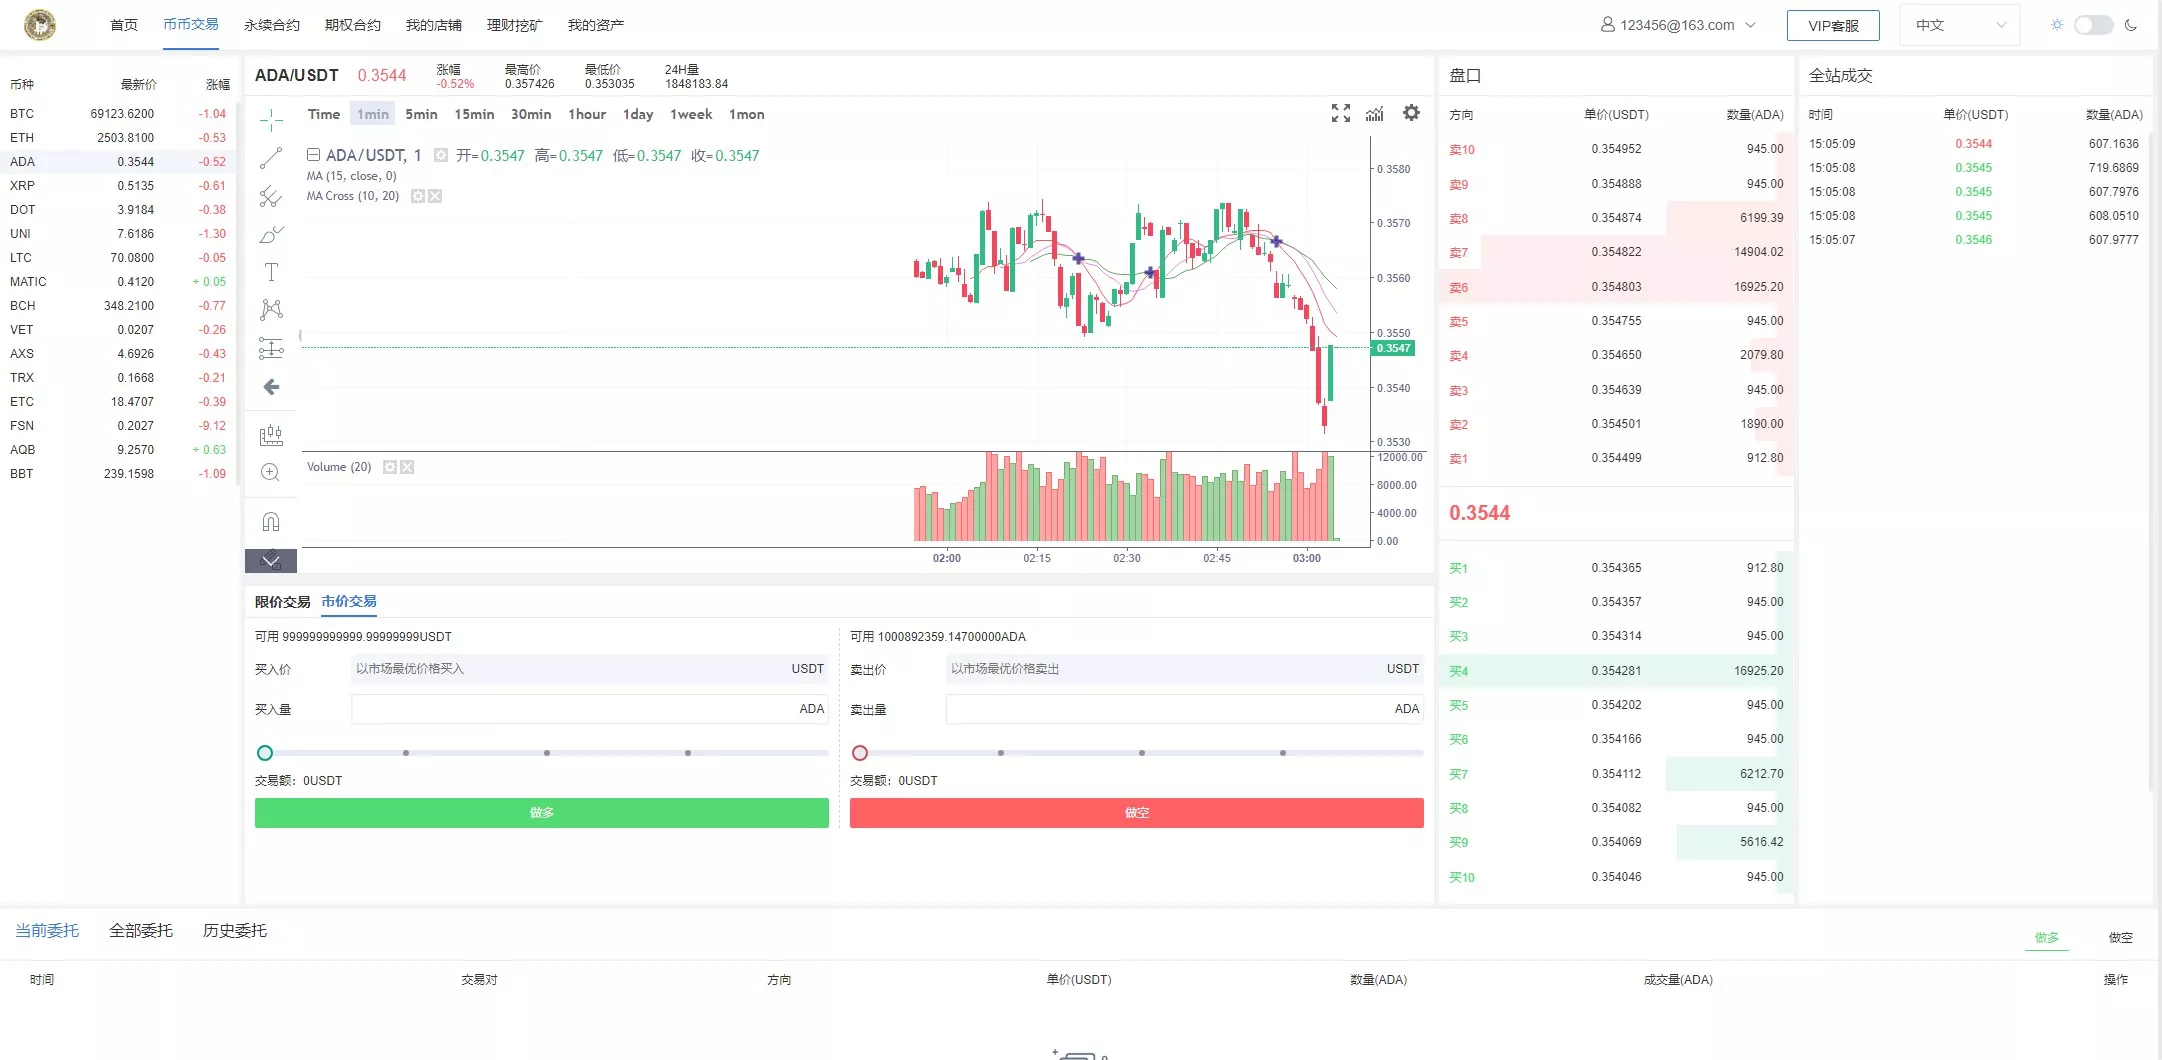Click the VIP客服 button
This screenshot has height=1060, width=2162.
(x=1832, y=26)
